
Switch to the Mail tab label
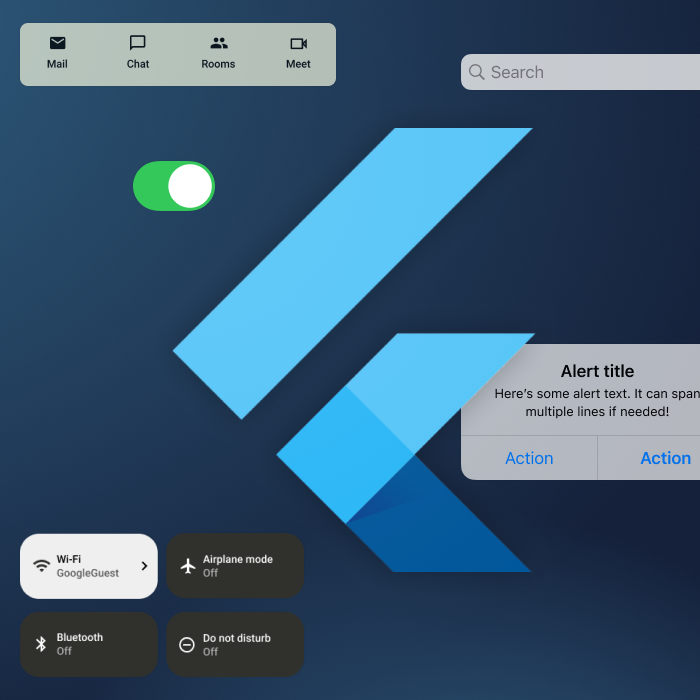click(x=57, y=64)
